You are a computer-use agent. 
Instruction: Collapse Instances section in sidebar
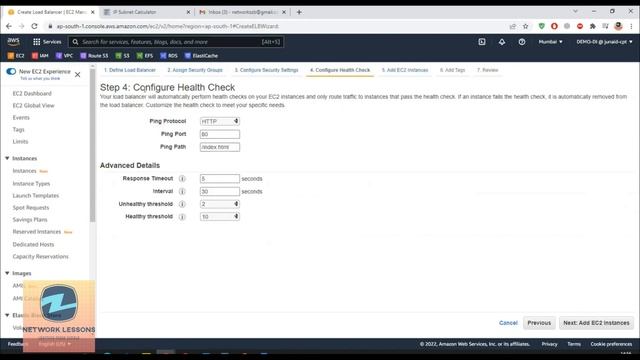coord(7,158)
